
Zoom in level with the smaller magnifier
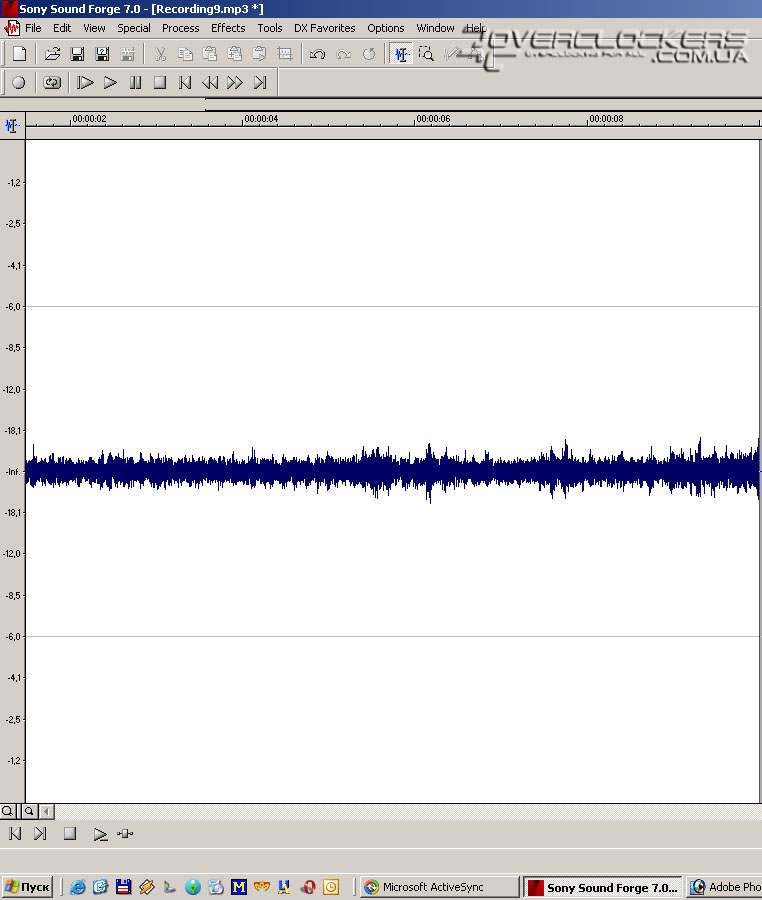(29, 811)
